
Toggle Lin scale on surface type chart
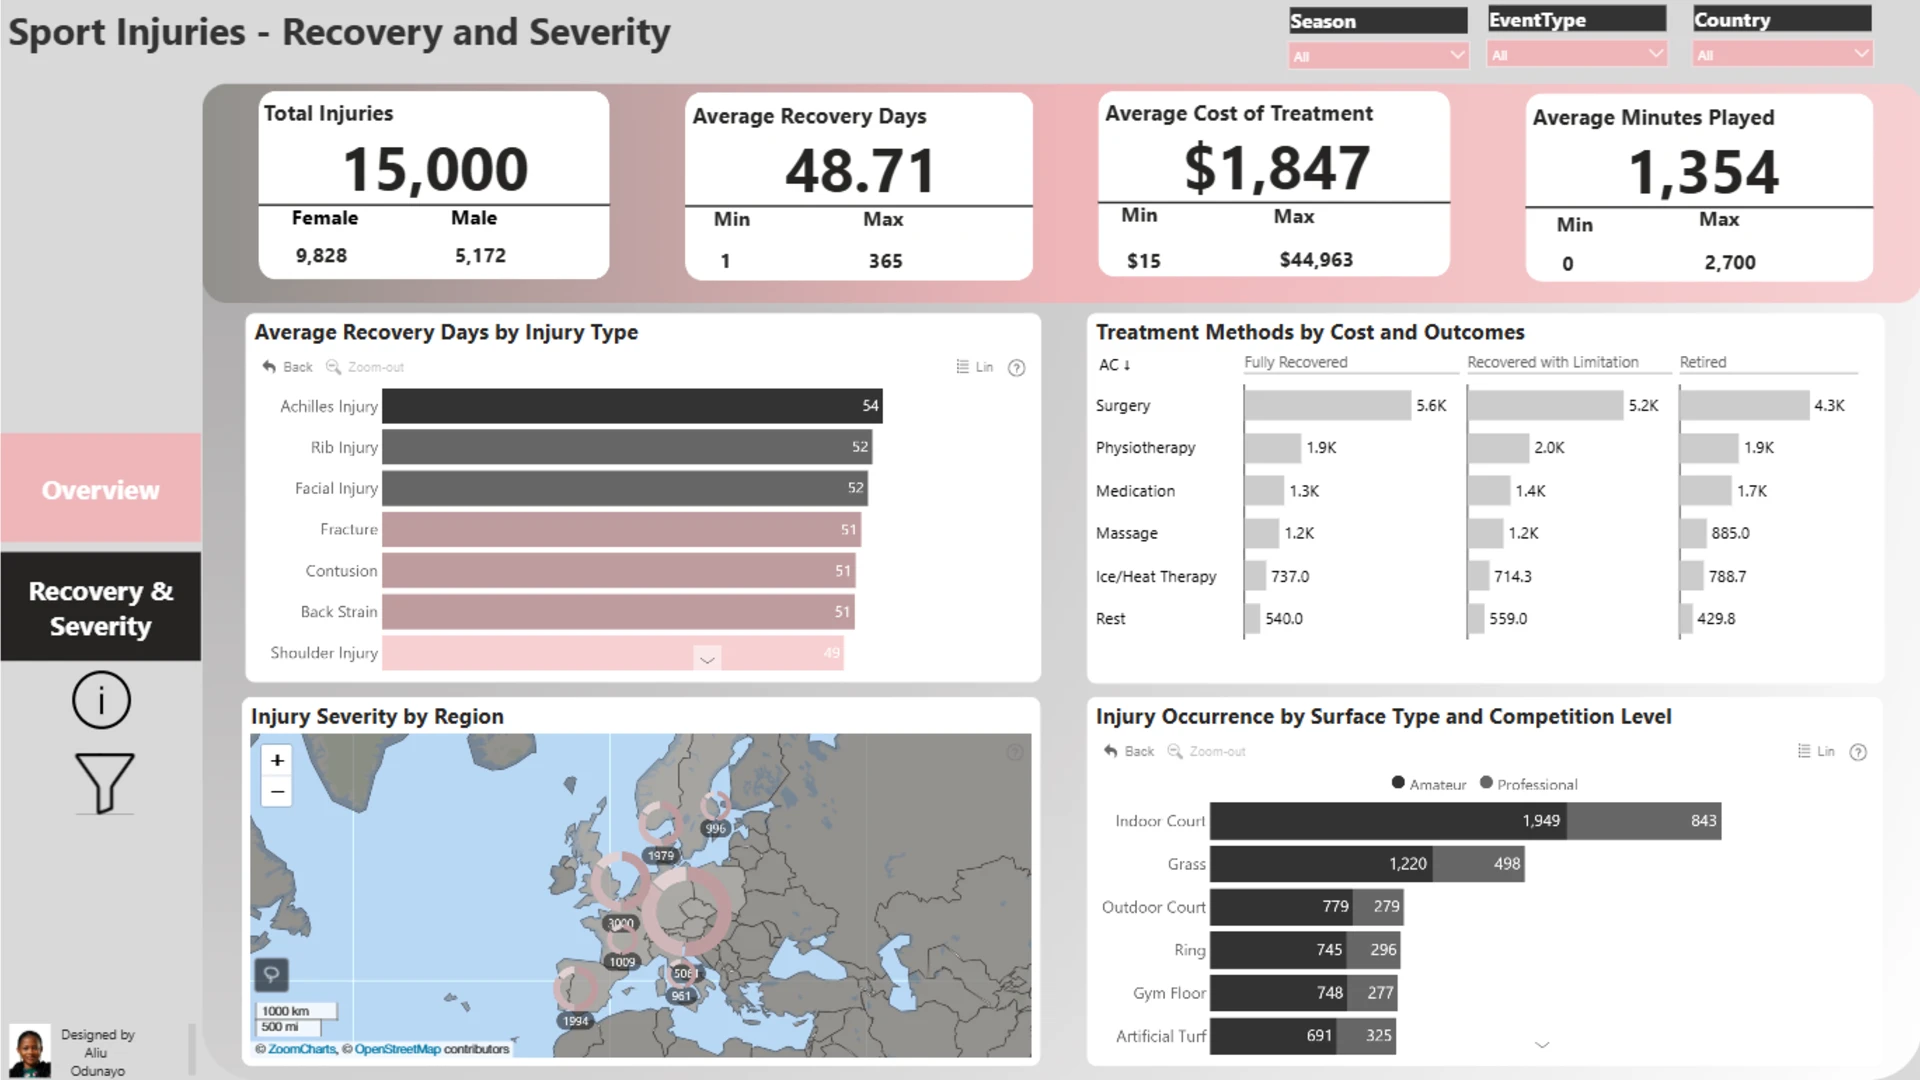tap(1816, 751)
